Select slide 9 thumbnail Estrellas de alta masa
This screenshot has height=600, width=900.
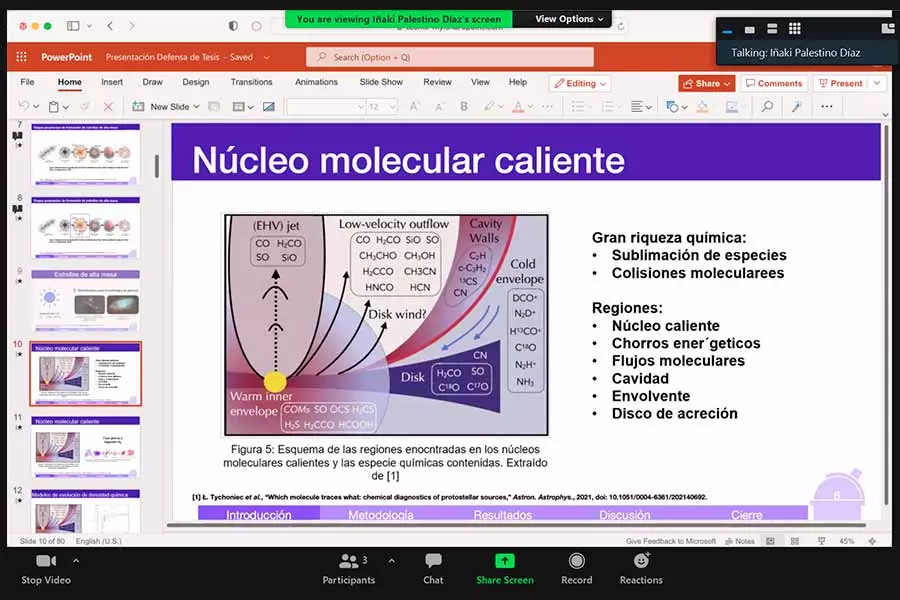click(x=86, y=301)
